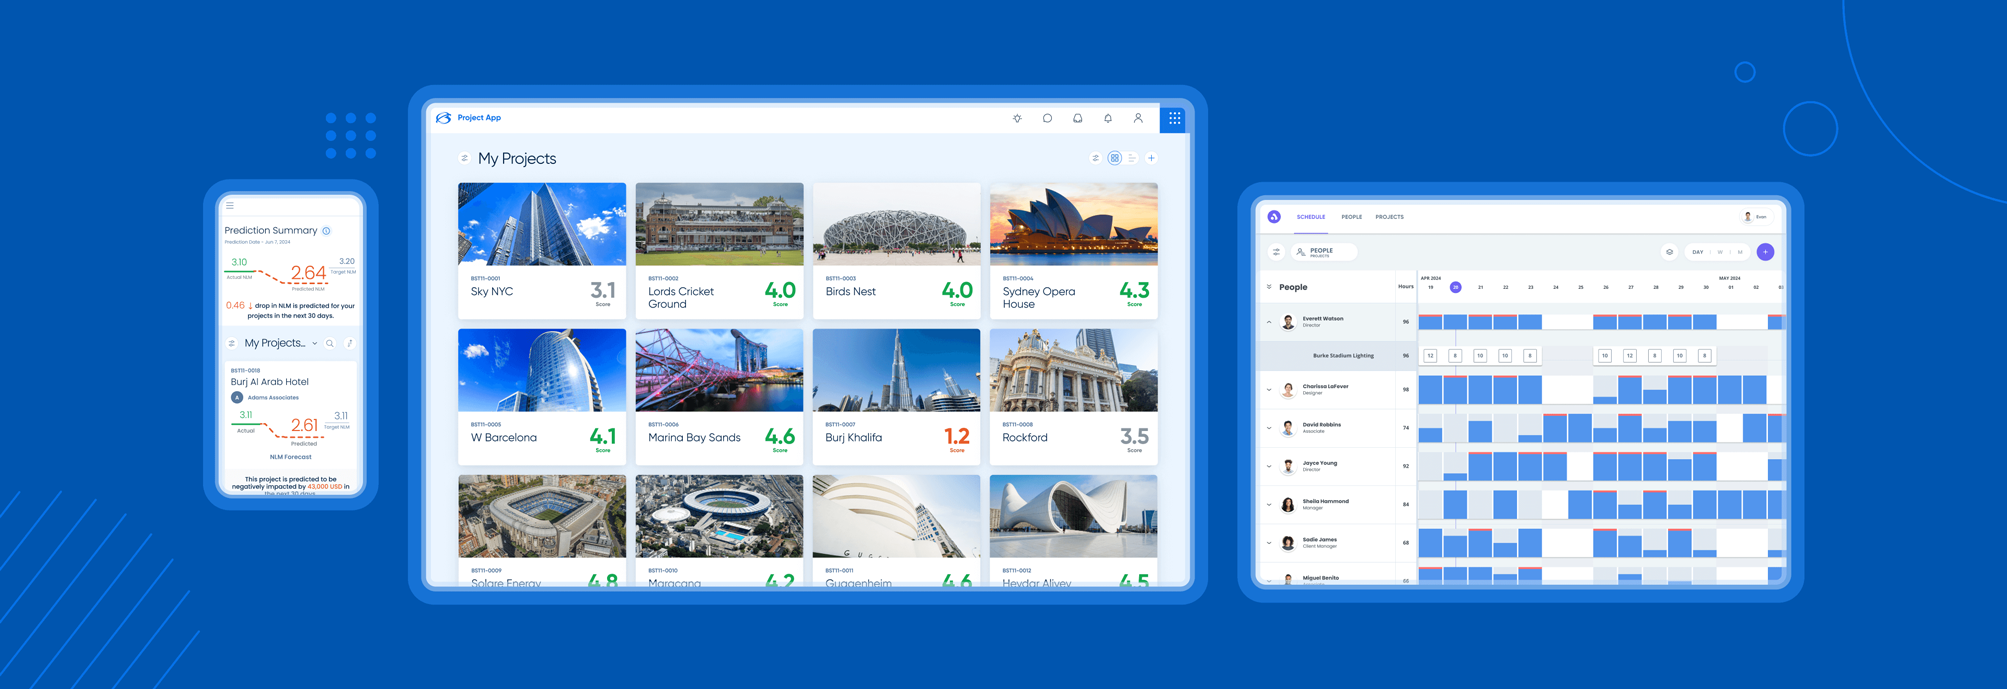The width and height of the screenshot is (2007, 689).
Task: Switch to the PEOPLE tab
Action: 1351,217
